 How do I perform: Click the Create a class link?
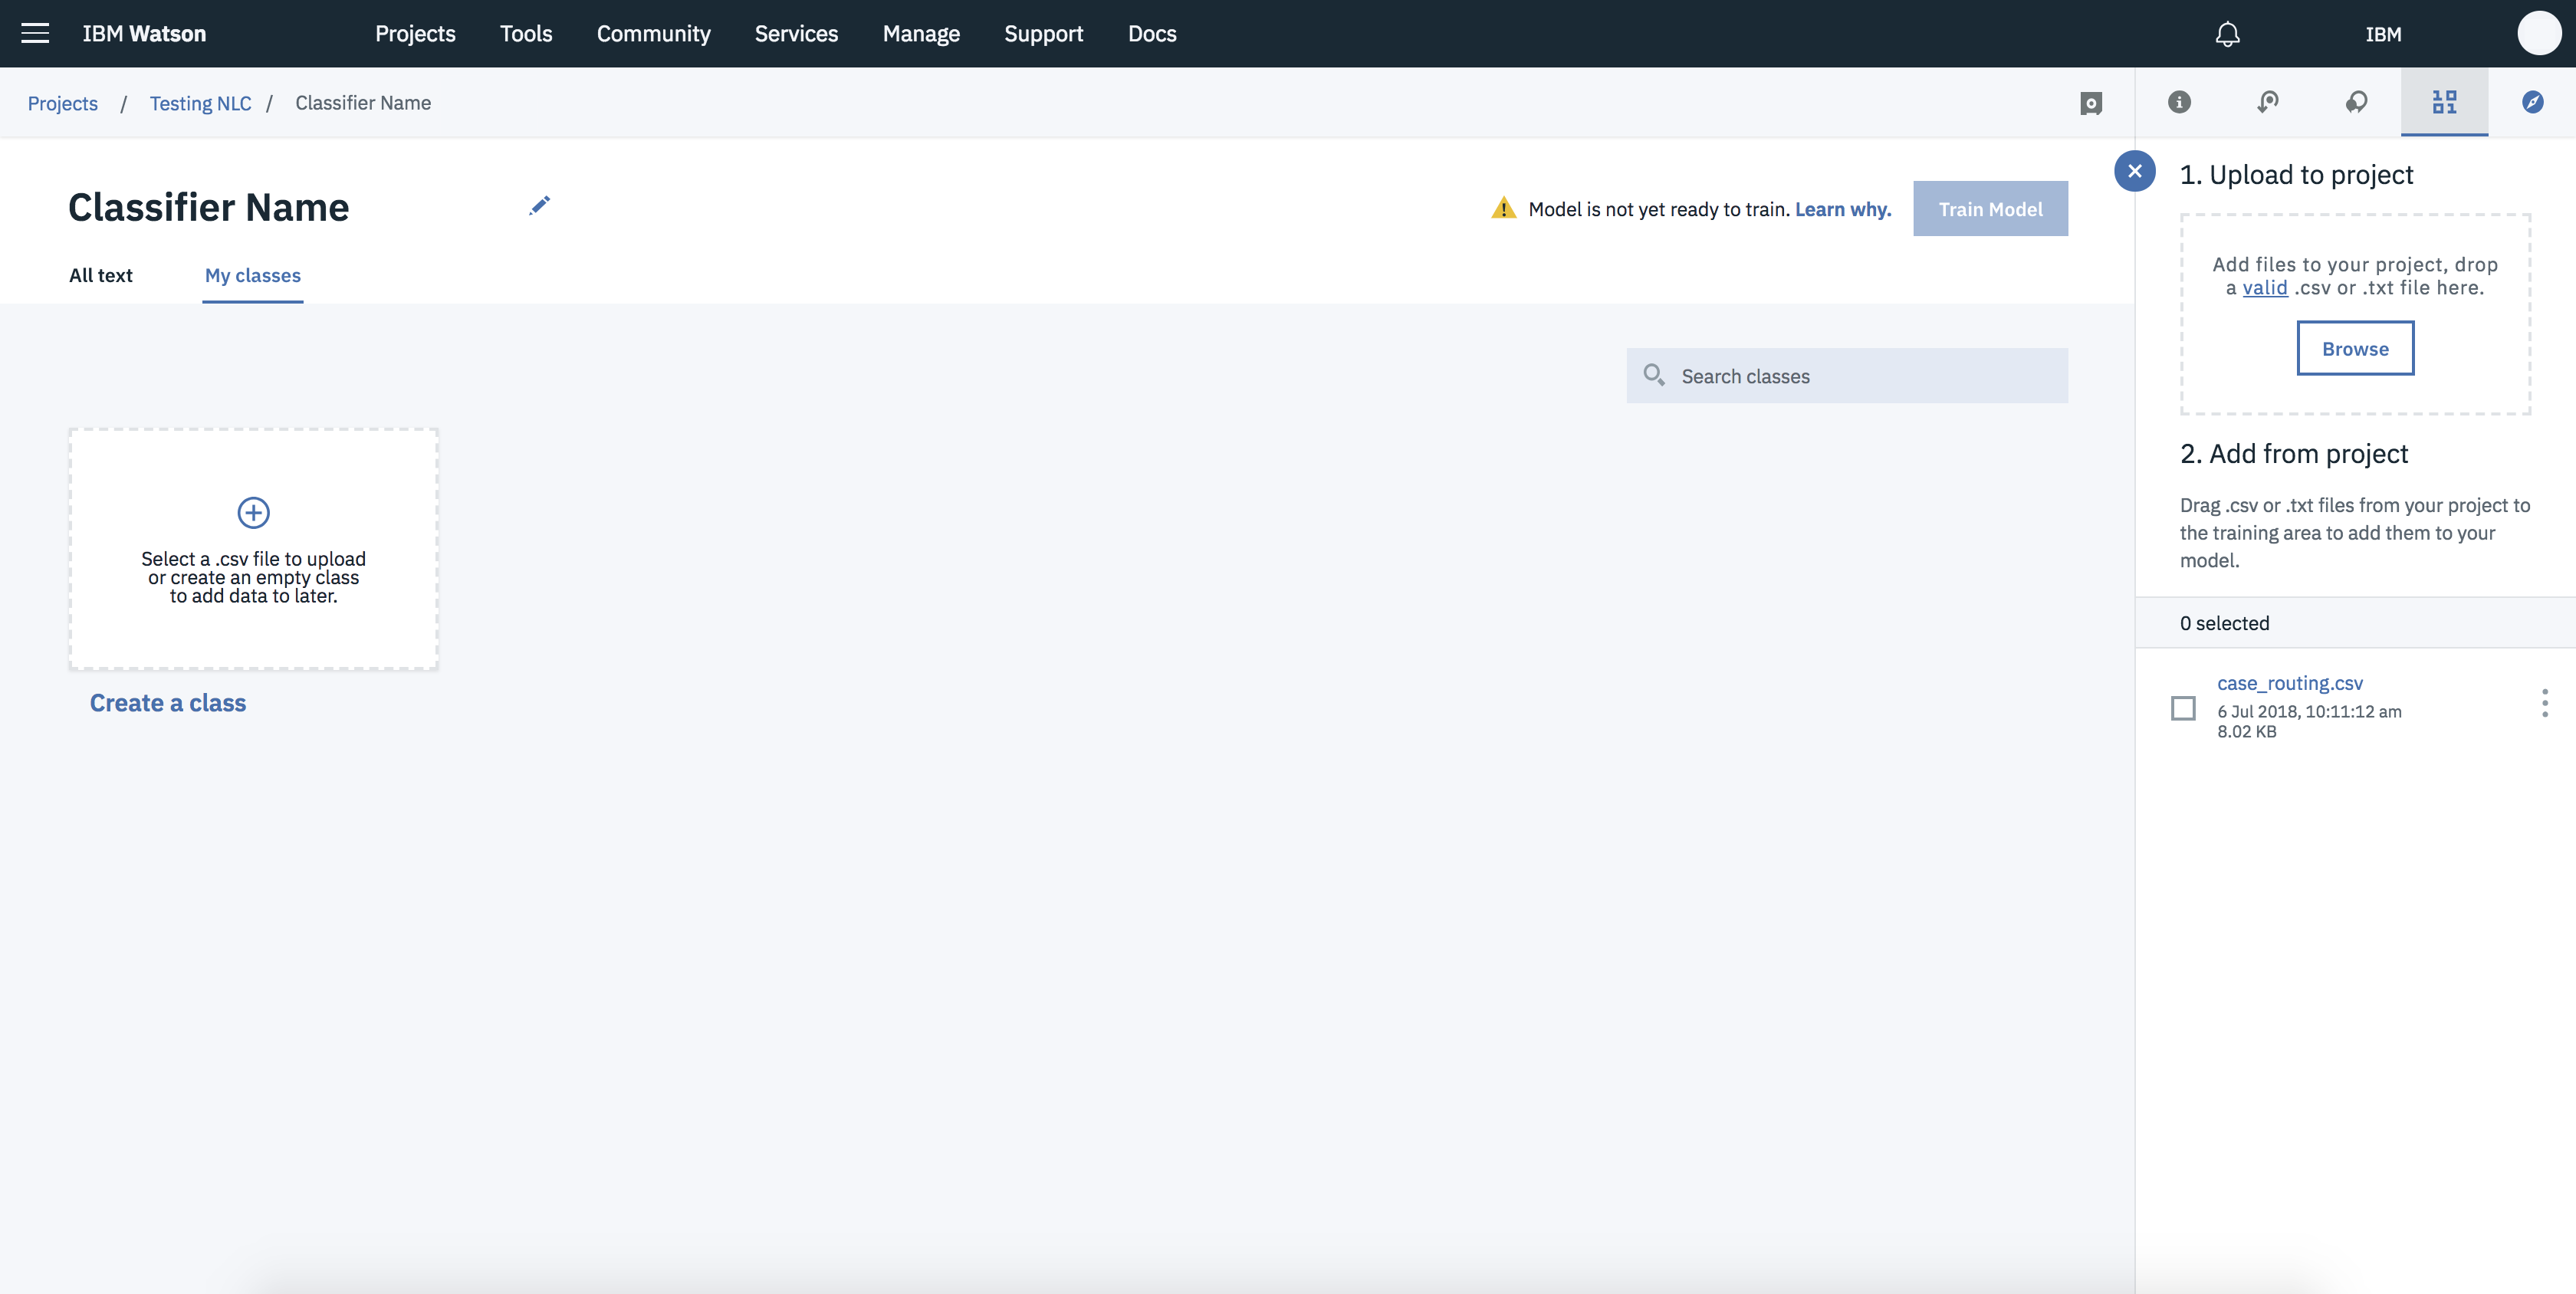point(168,703)
